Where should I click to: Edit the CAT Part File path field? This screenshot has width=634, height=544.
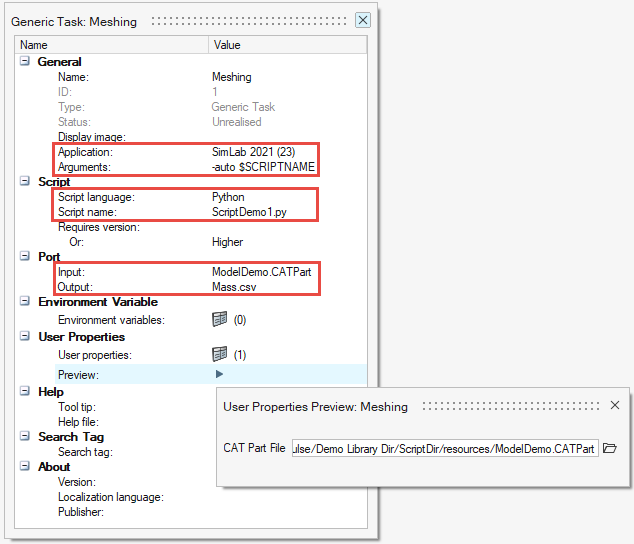click(444, 448)
